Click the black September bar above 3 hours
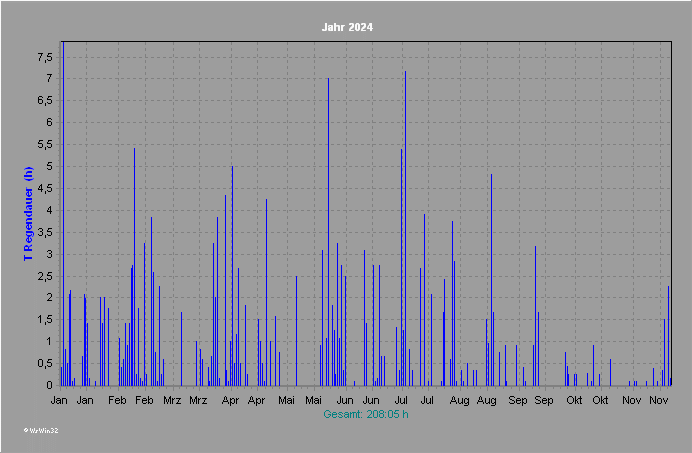Image resolution: width=692 pixels, height=453 pixels. [535, 315]
